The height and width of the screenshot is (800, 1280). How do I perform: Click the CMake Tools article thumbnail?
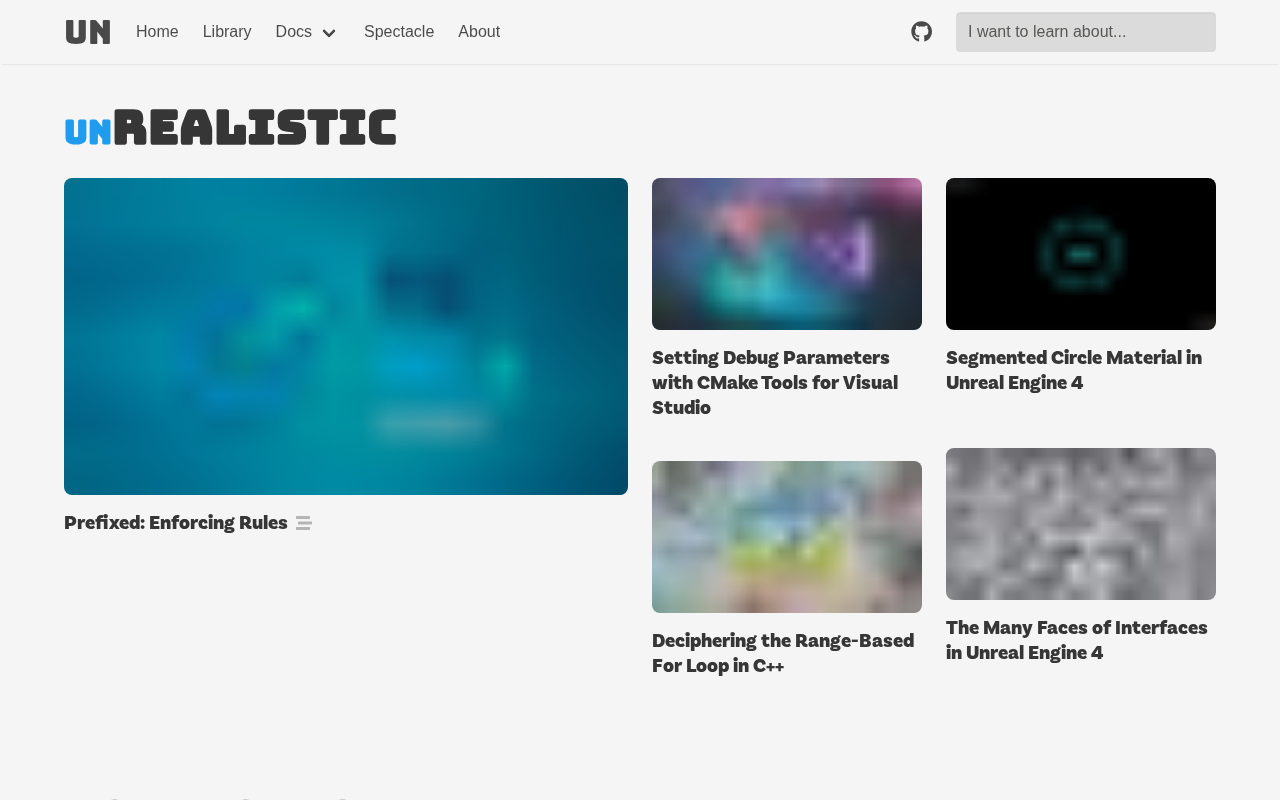pyautogui.click(x=787, y=254)
